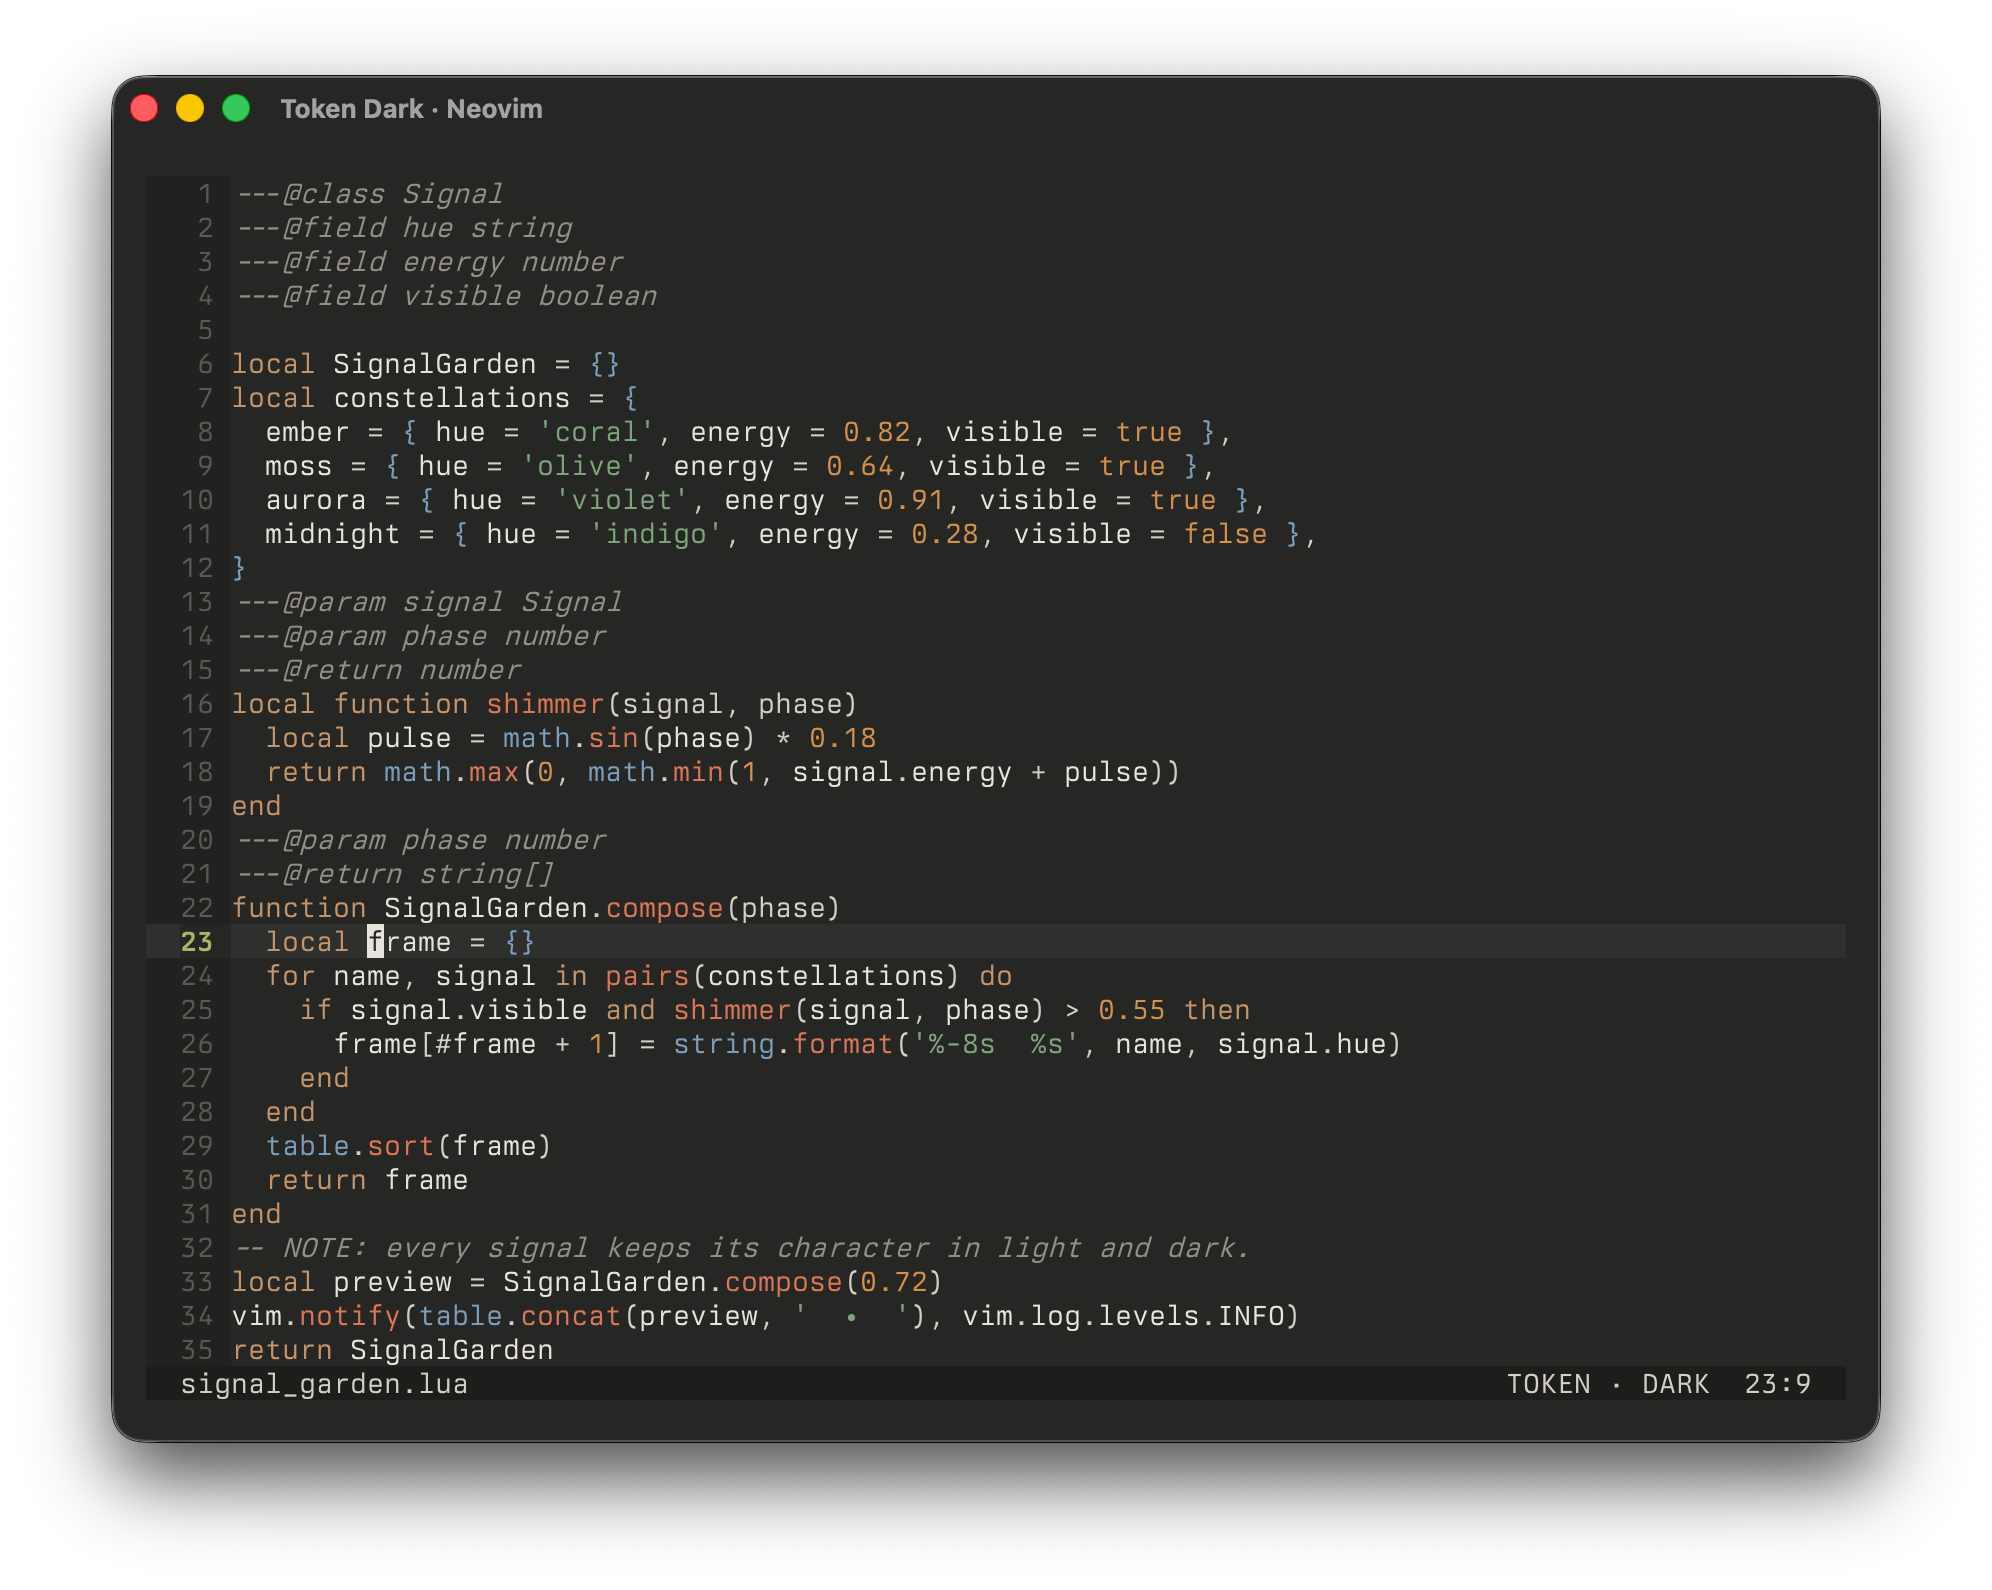This screenshot has width=1992, height=1590.
Task: Click the '%-8s %s' format string
Action: click(996, 1044)
